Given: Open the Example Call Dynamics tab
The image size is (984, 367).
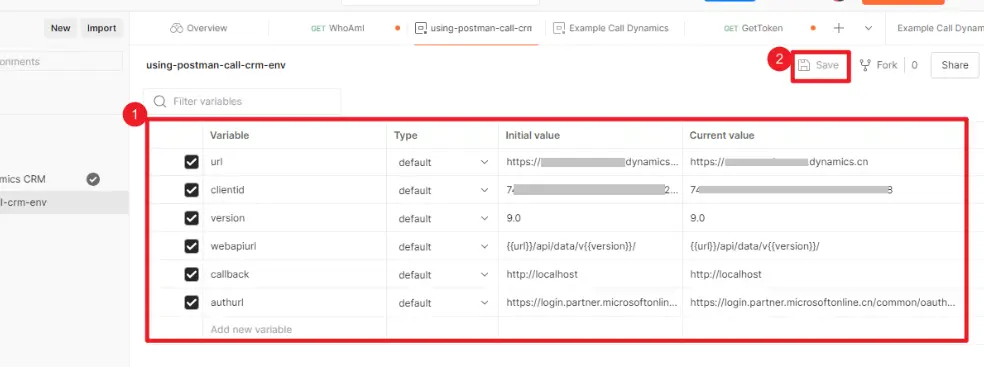Looking at the screenshot, I should pyautogui.click(x=612, y=28).
